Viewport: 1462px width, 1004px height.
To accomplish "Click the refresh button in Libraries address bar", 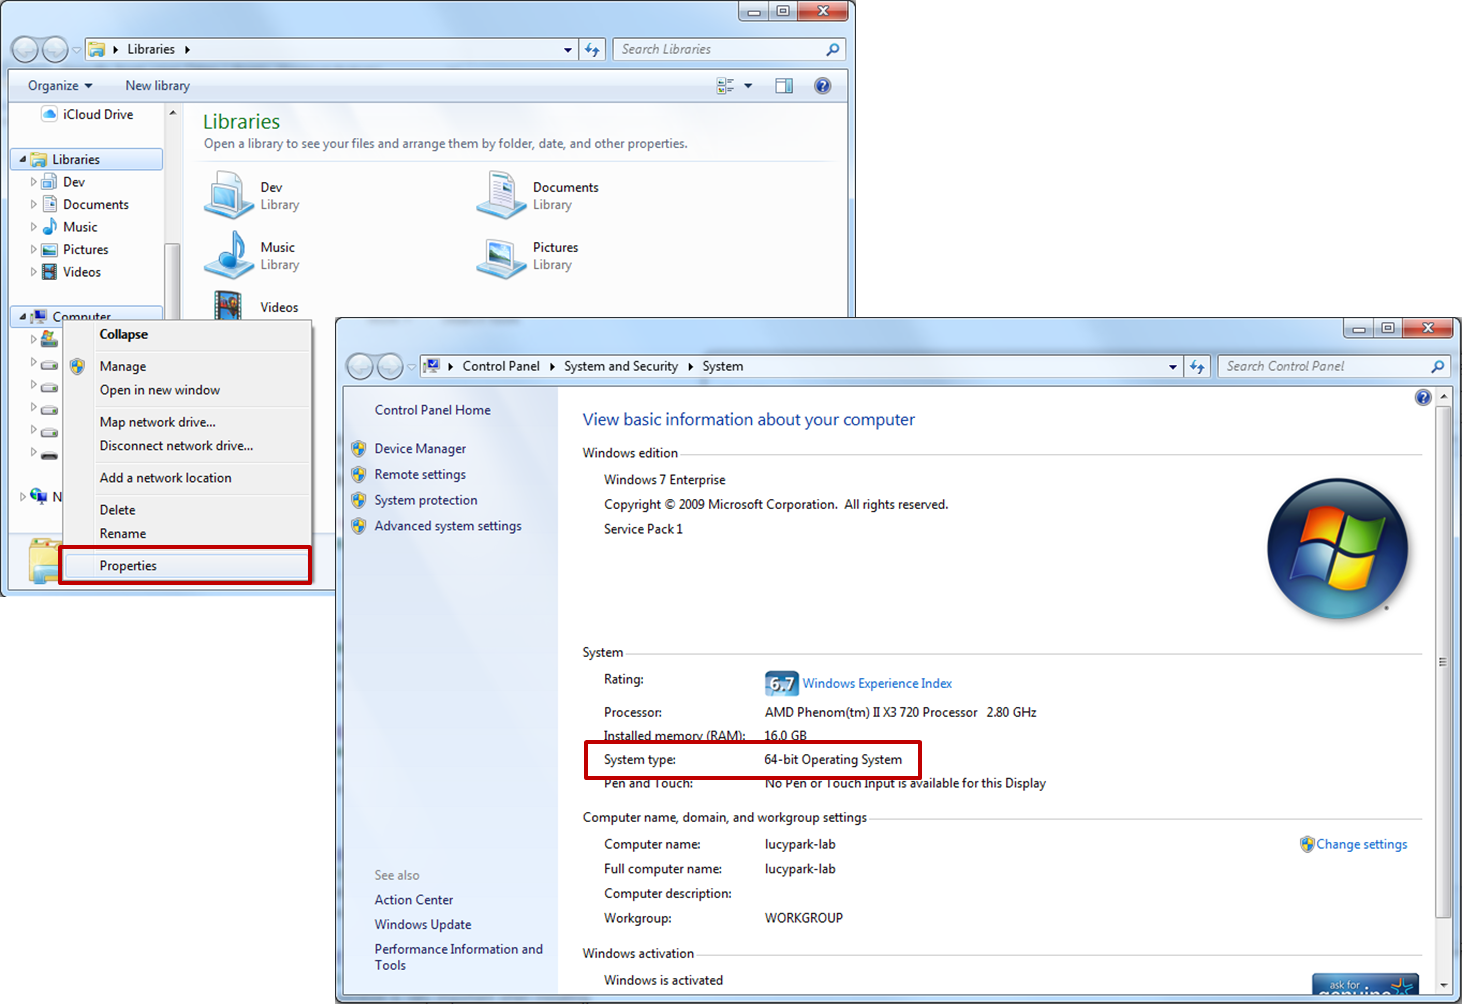I will (592, 49).
